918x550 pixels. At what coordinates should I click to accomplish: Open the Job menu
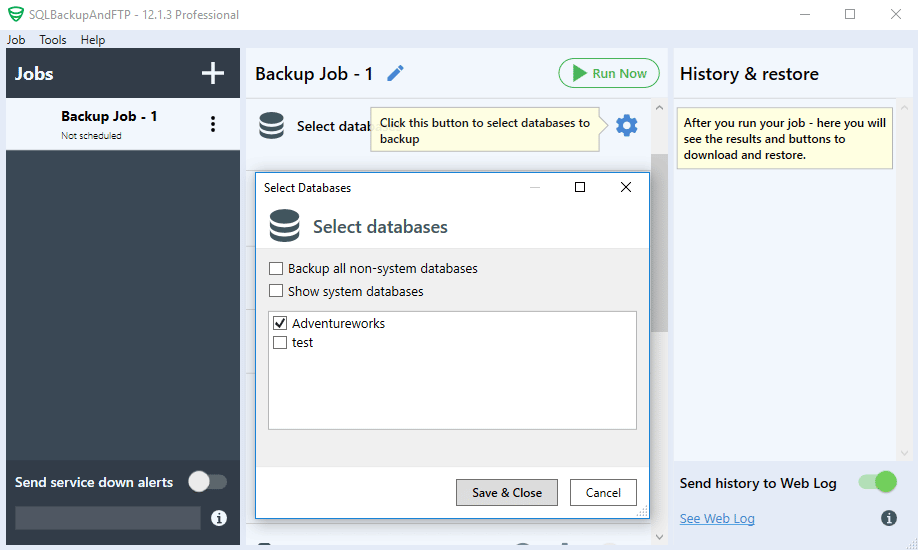click(x=16, y=40)
